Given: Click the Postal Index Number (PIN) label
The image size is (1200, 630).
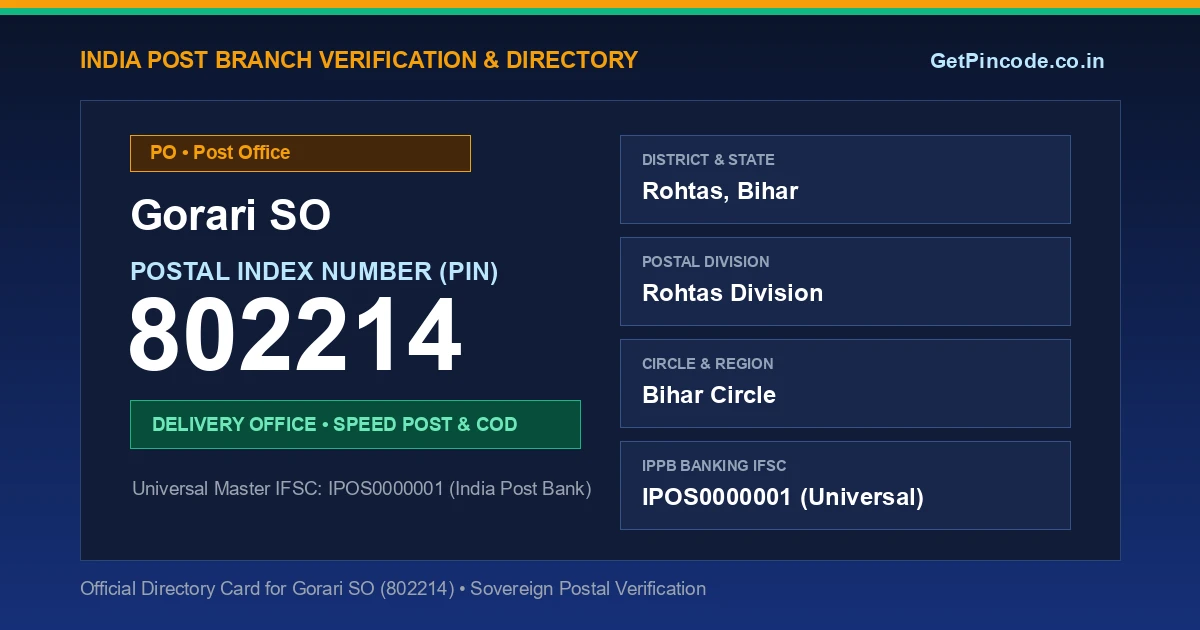Looking at the screenshot, I should click(314, 271).
